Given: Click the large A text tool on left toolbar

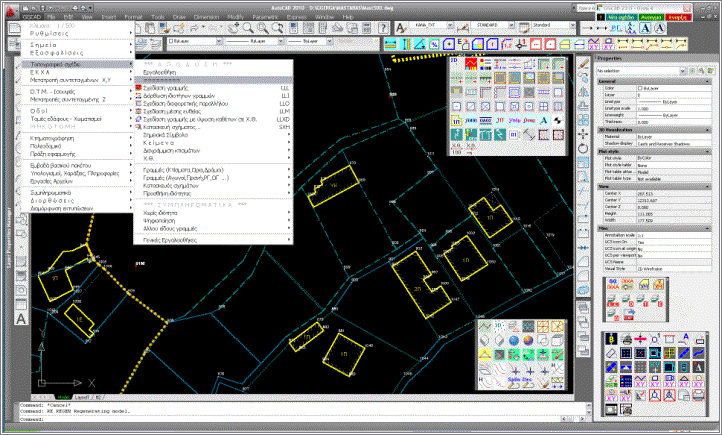Looking at the screenshot, I should click(x=20, y=319).
